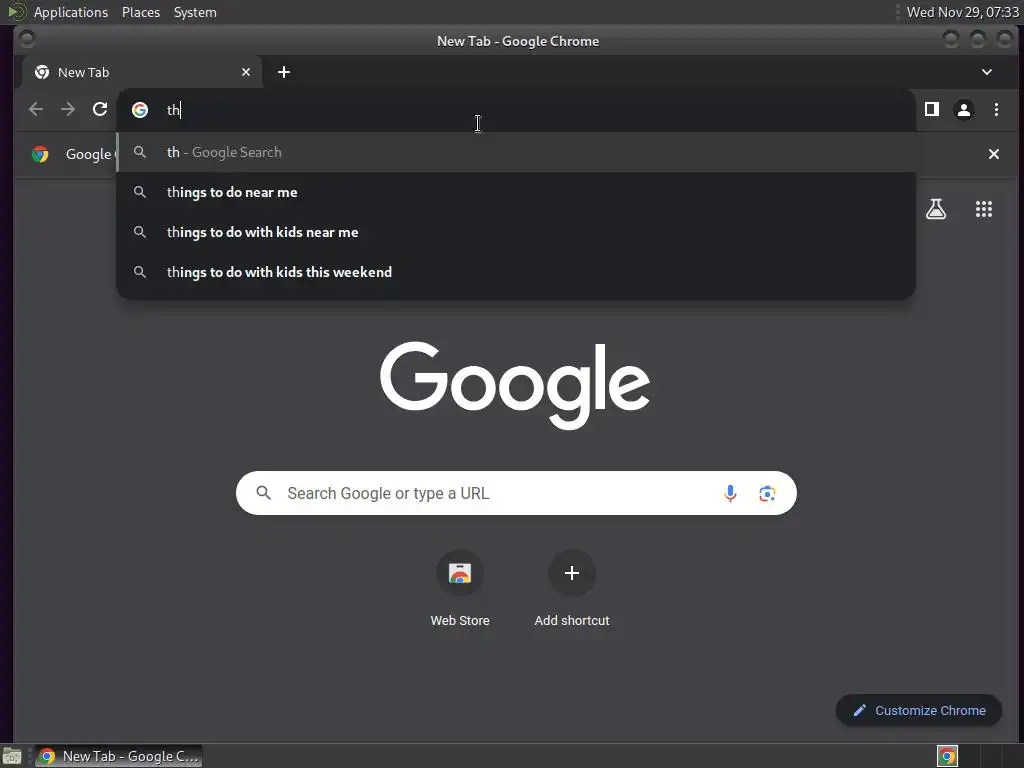Click the Google icon in the address bar

[x=140, y=110]
